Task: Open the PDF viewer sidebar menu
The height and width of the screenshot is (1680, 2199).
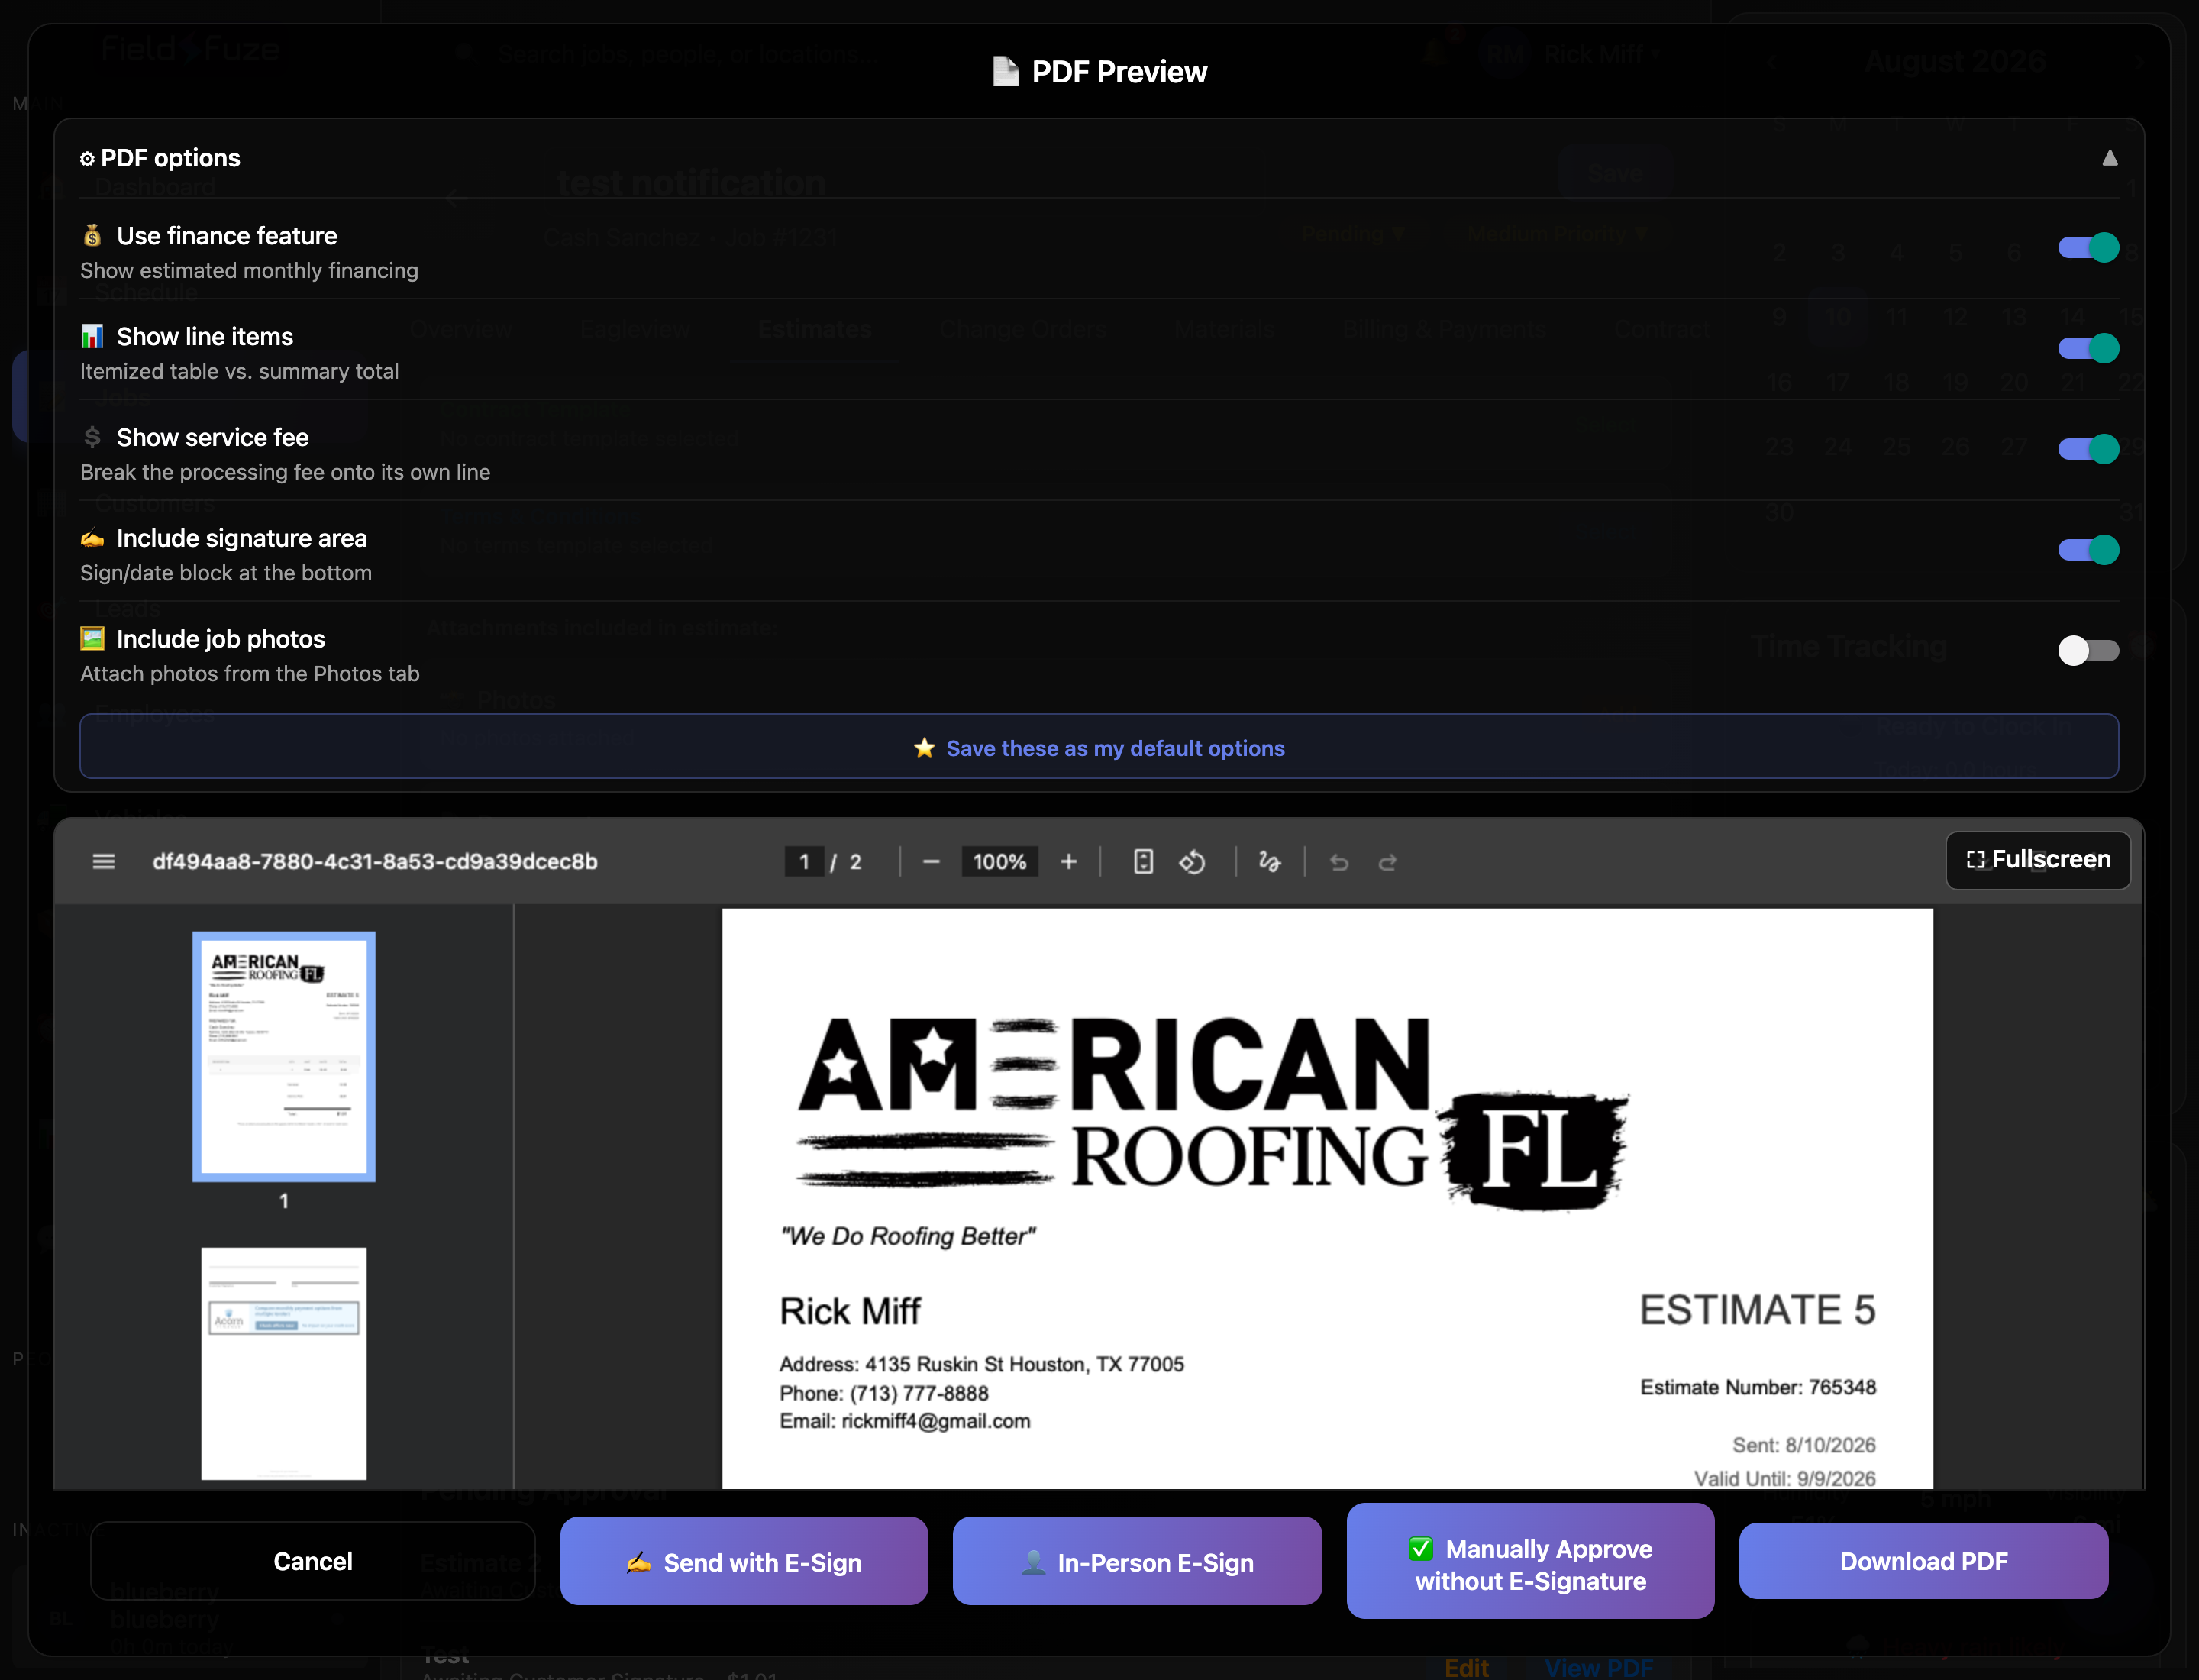Action: tap(104, 861)
